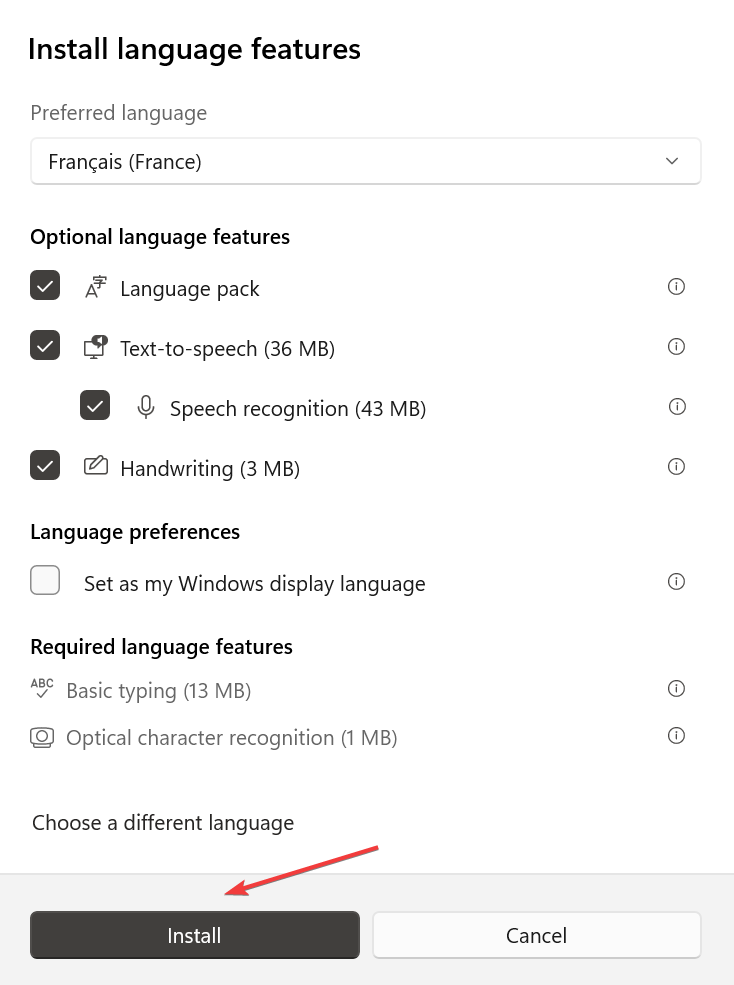The image size is (734, 985).
Task: Open info tooltip for Language pack
Action: click(676, 287)
